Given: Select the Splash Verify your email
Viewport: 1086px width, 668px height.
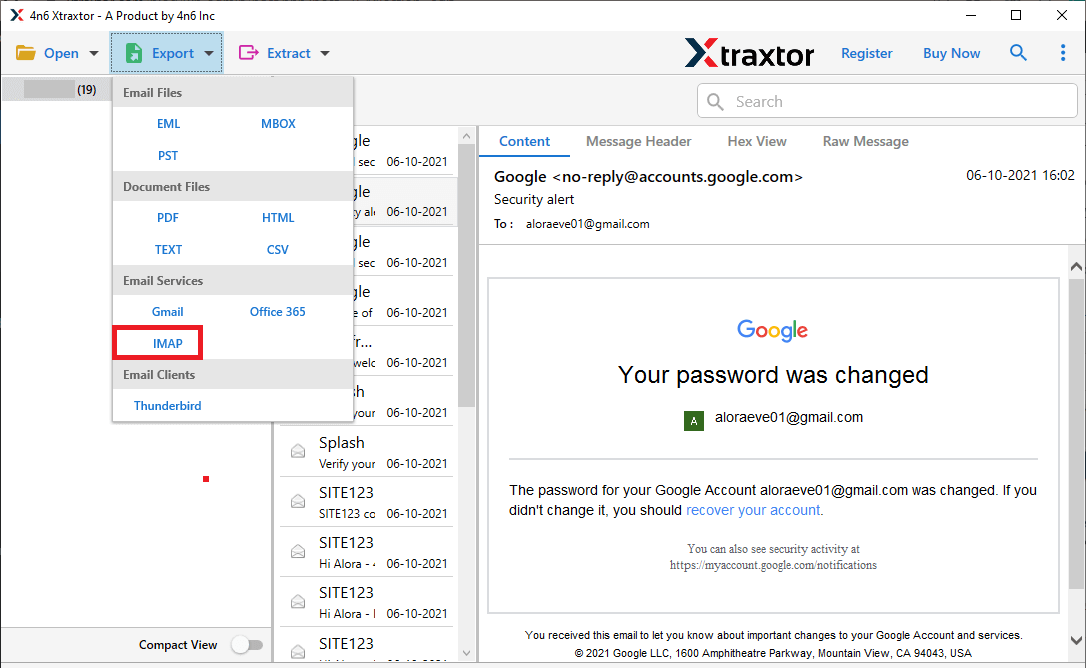Looking at the screenshot, I should (367, 452).
